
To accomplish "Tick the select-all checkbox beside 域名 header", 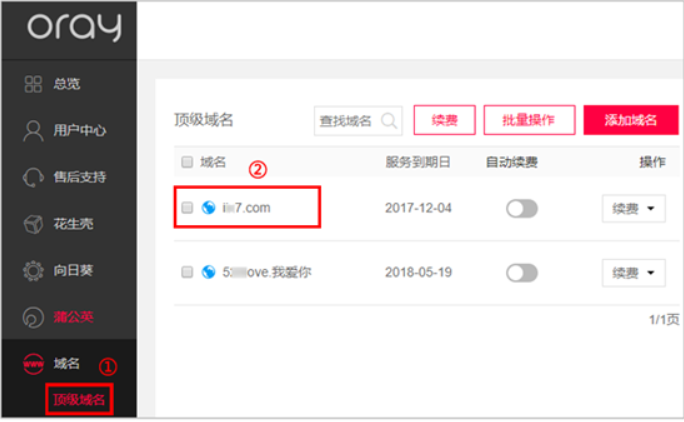I will pos(187,162).
